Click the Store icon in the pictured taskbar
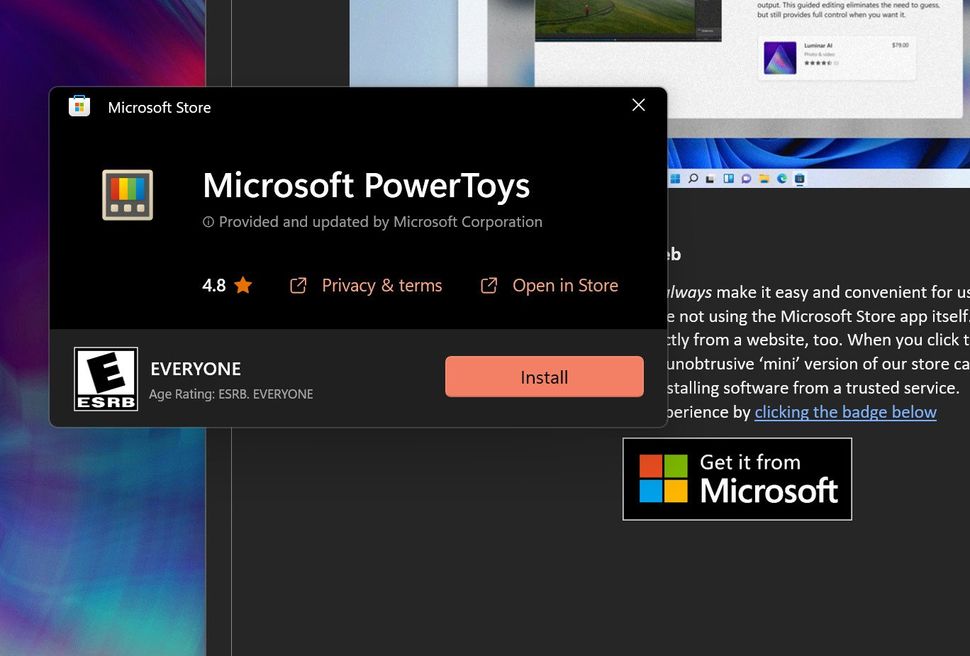Screen dimensions: 970x656 pyautogui.click(x=800, y=178)
